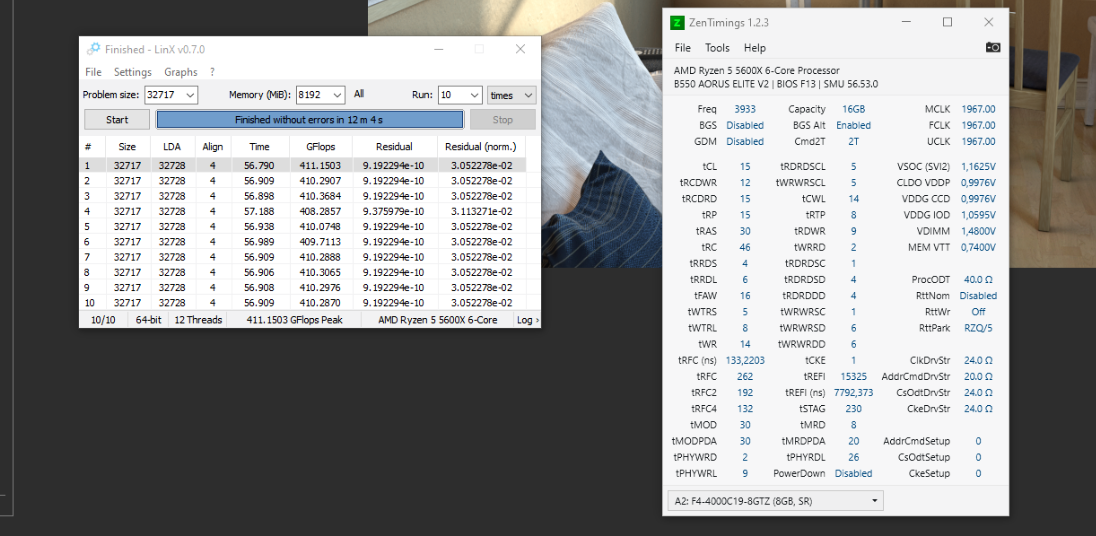Select result row 10 with 410.2870 GFlops
The width and height of the screenshot is (1096, 536).
pos(303,303)
